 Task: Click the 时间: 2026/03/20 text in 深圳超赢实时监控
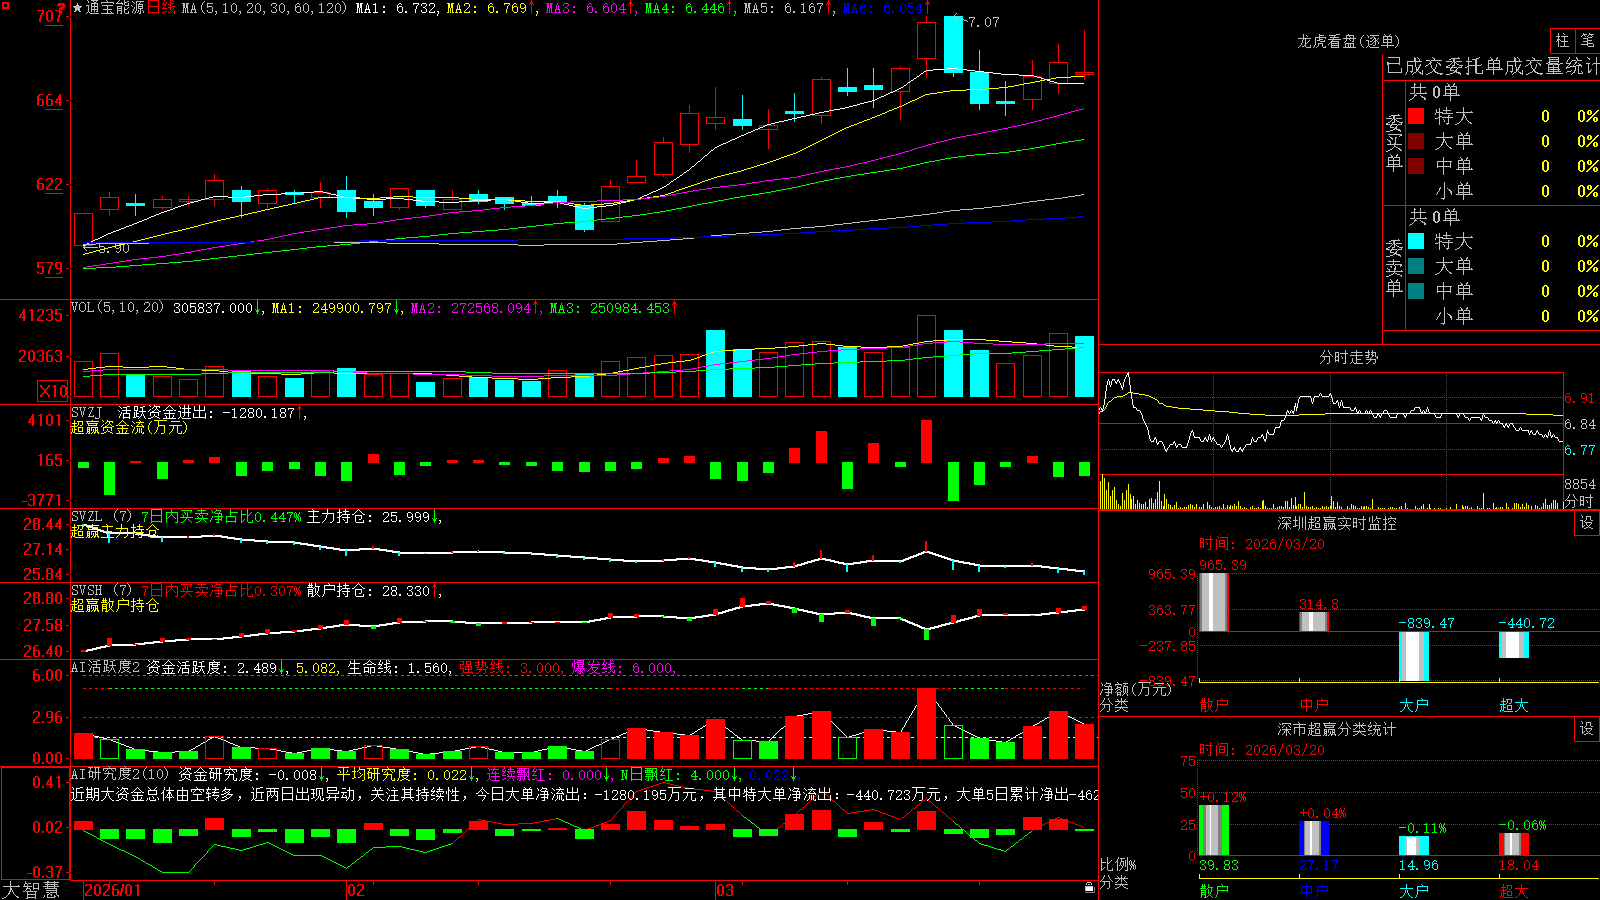click(1261, 544)
